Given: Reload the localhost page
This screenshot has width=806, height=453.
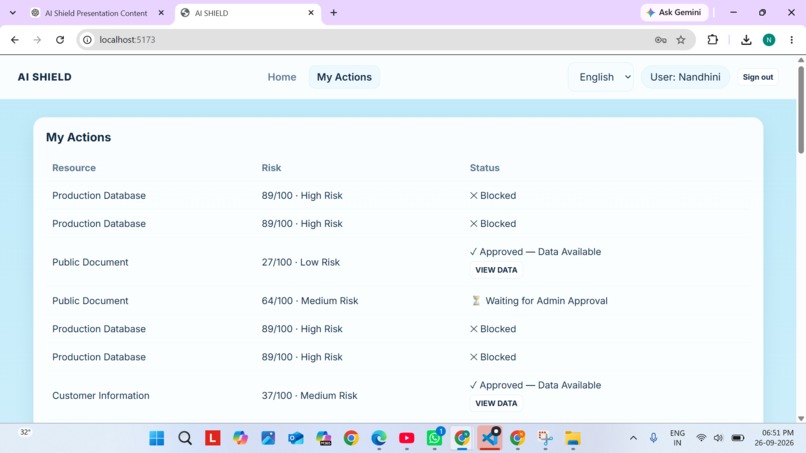Looking at the screenshot, I should point(60,40).
